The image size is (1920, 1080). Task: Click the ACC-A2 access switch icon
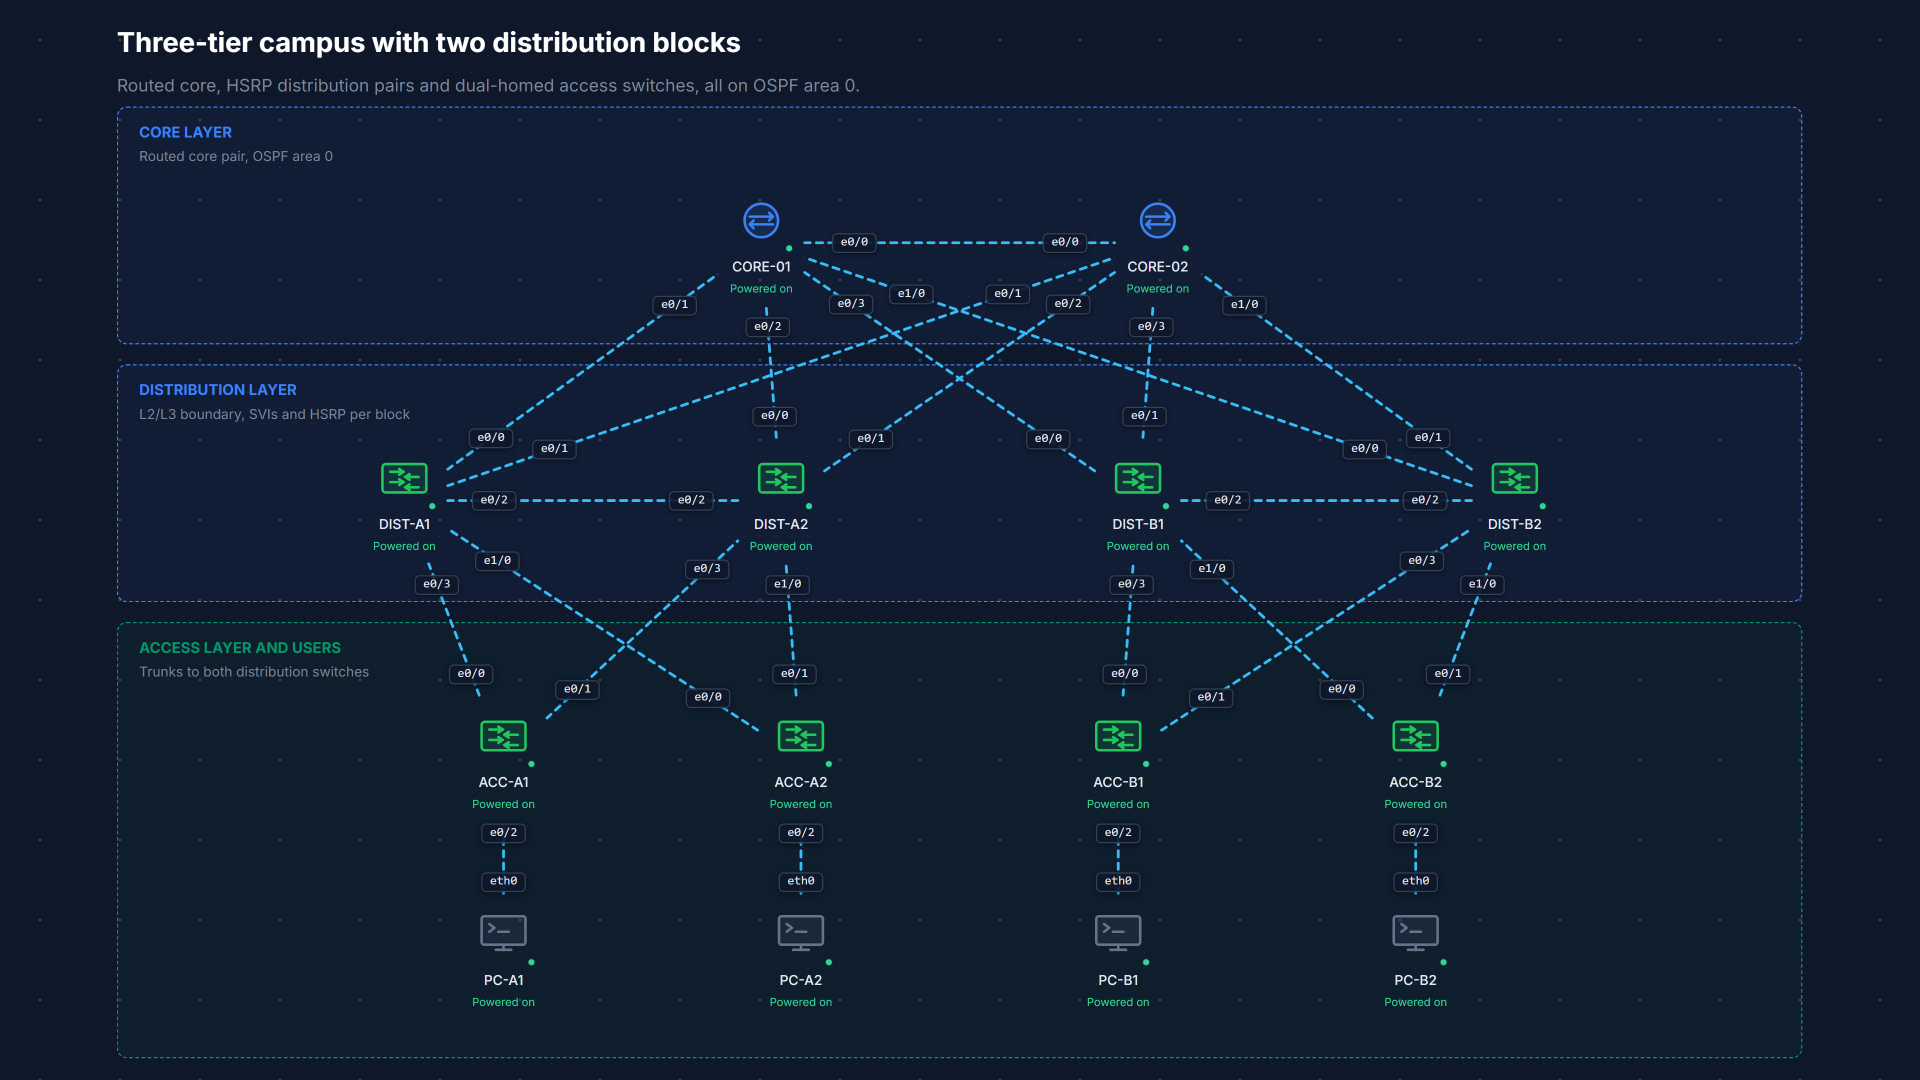[801, 736]
